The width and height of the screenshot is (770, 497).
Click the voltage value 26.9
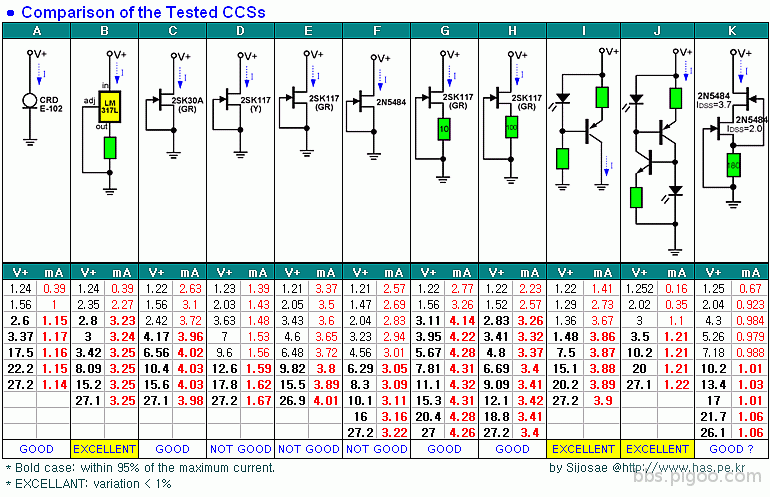pos(292,401)
